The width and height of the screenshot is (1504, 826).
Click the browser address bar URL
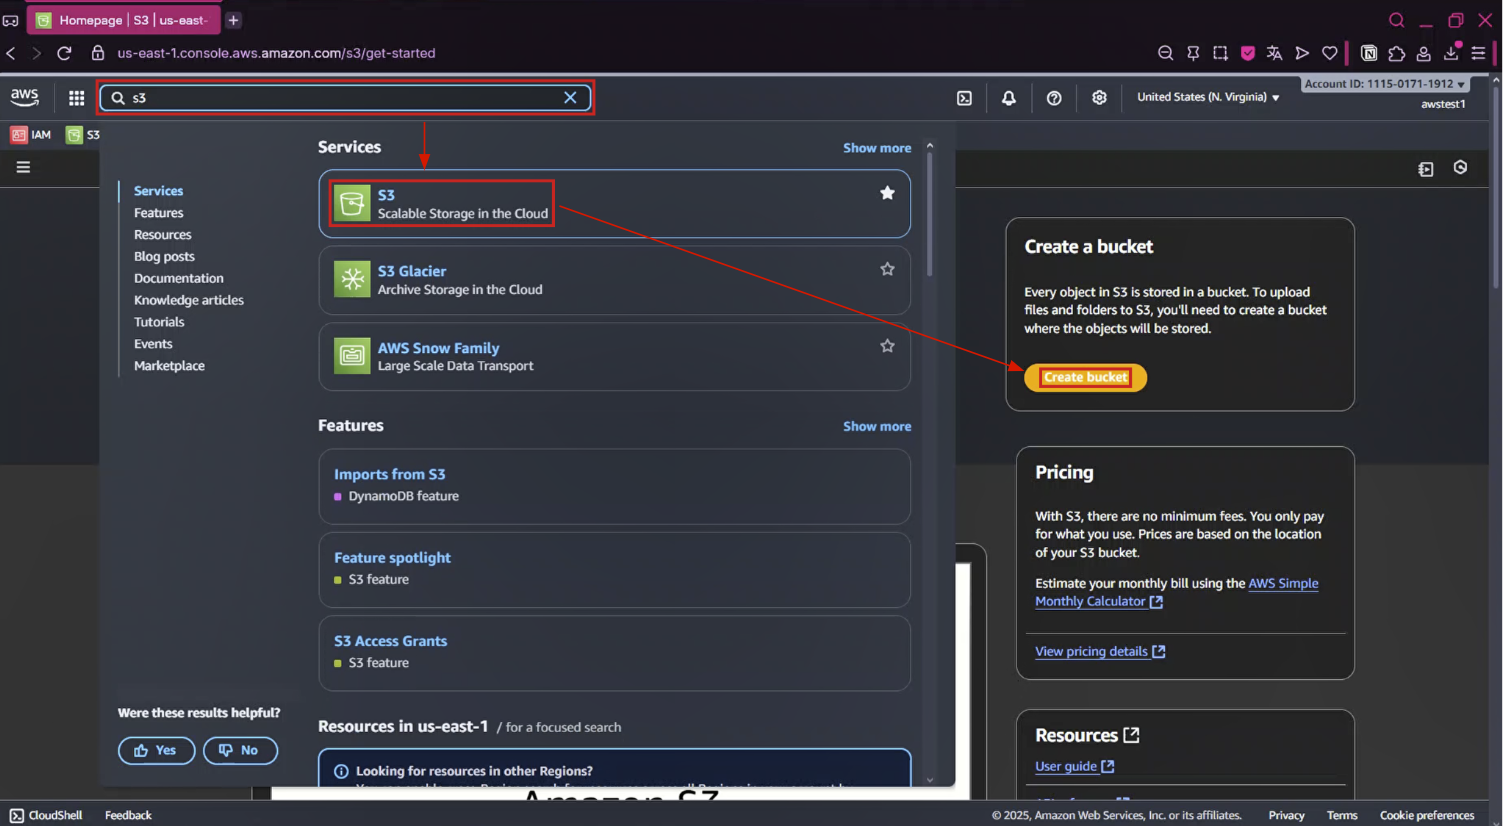276,53
